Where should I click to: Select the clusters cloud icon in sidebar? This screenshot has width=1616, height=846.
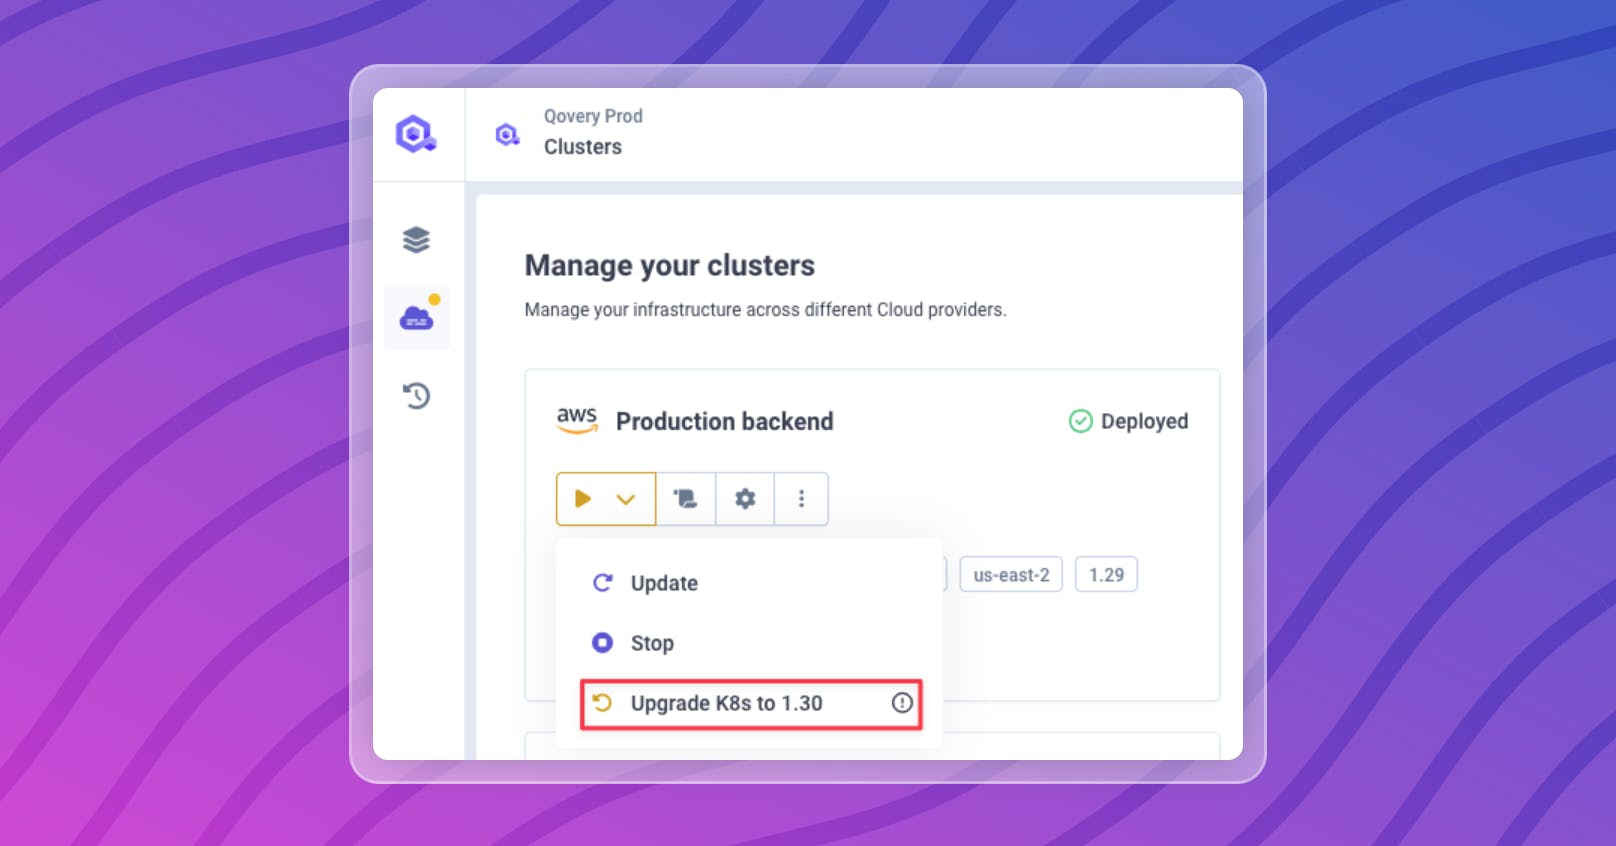point(417,318)
